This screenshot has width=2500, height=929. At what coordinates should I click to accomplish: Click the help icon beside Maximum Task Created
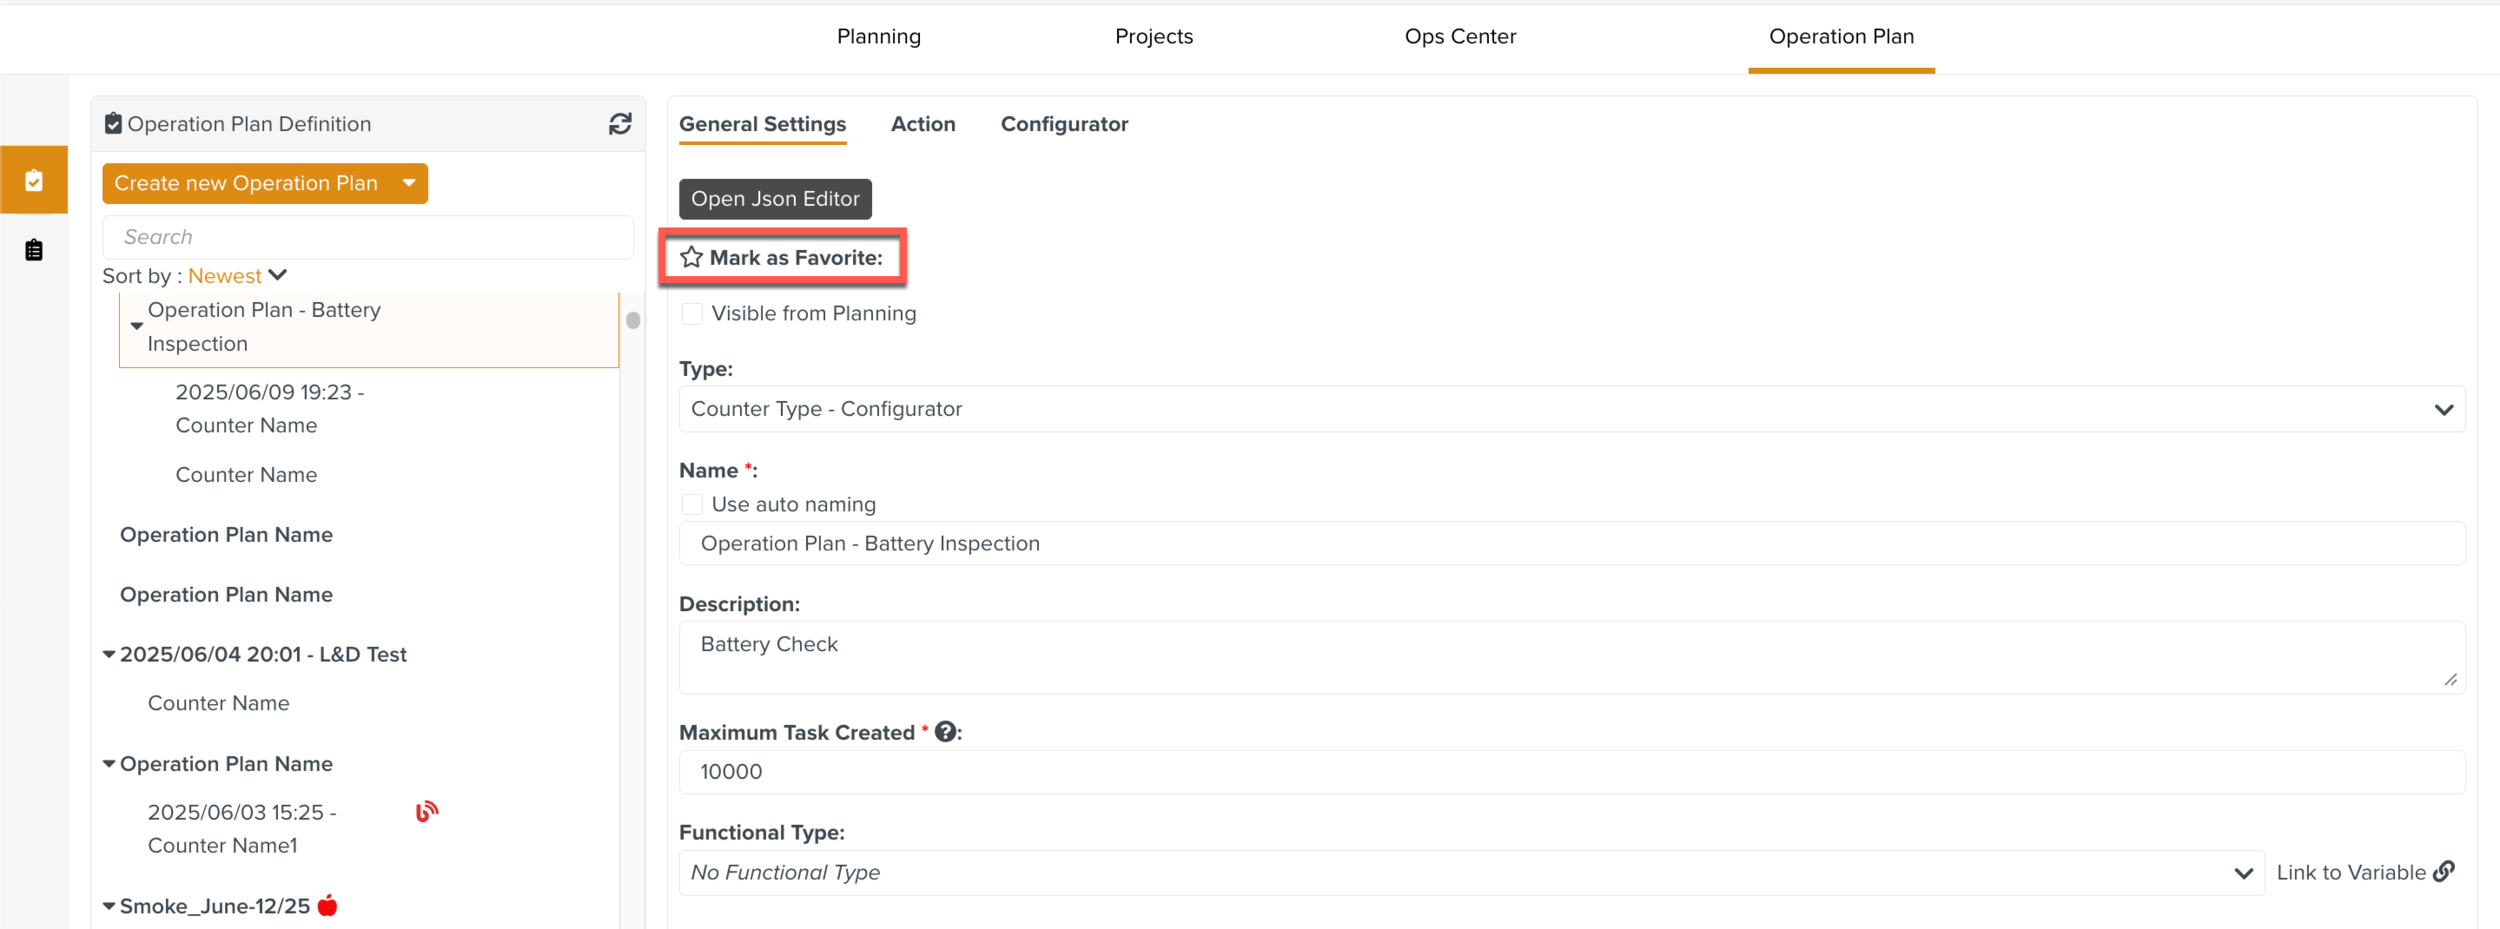[x=945, y=732]
